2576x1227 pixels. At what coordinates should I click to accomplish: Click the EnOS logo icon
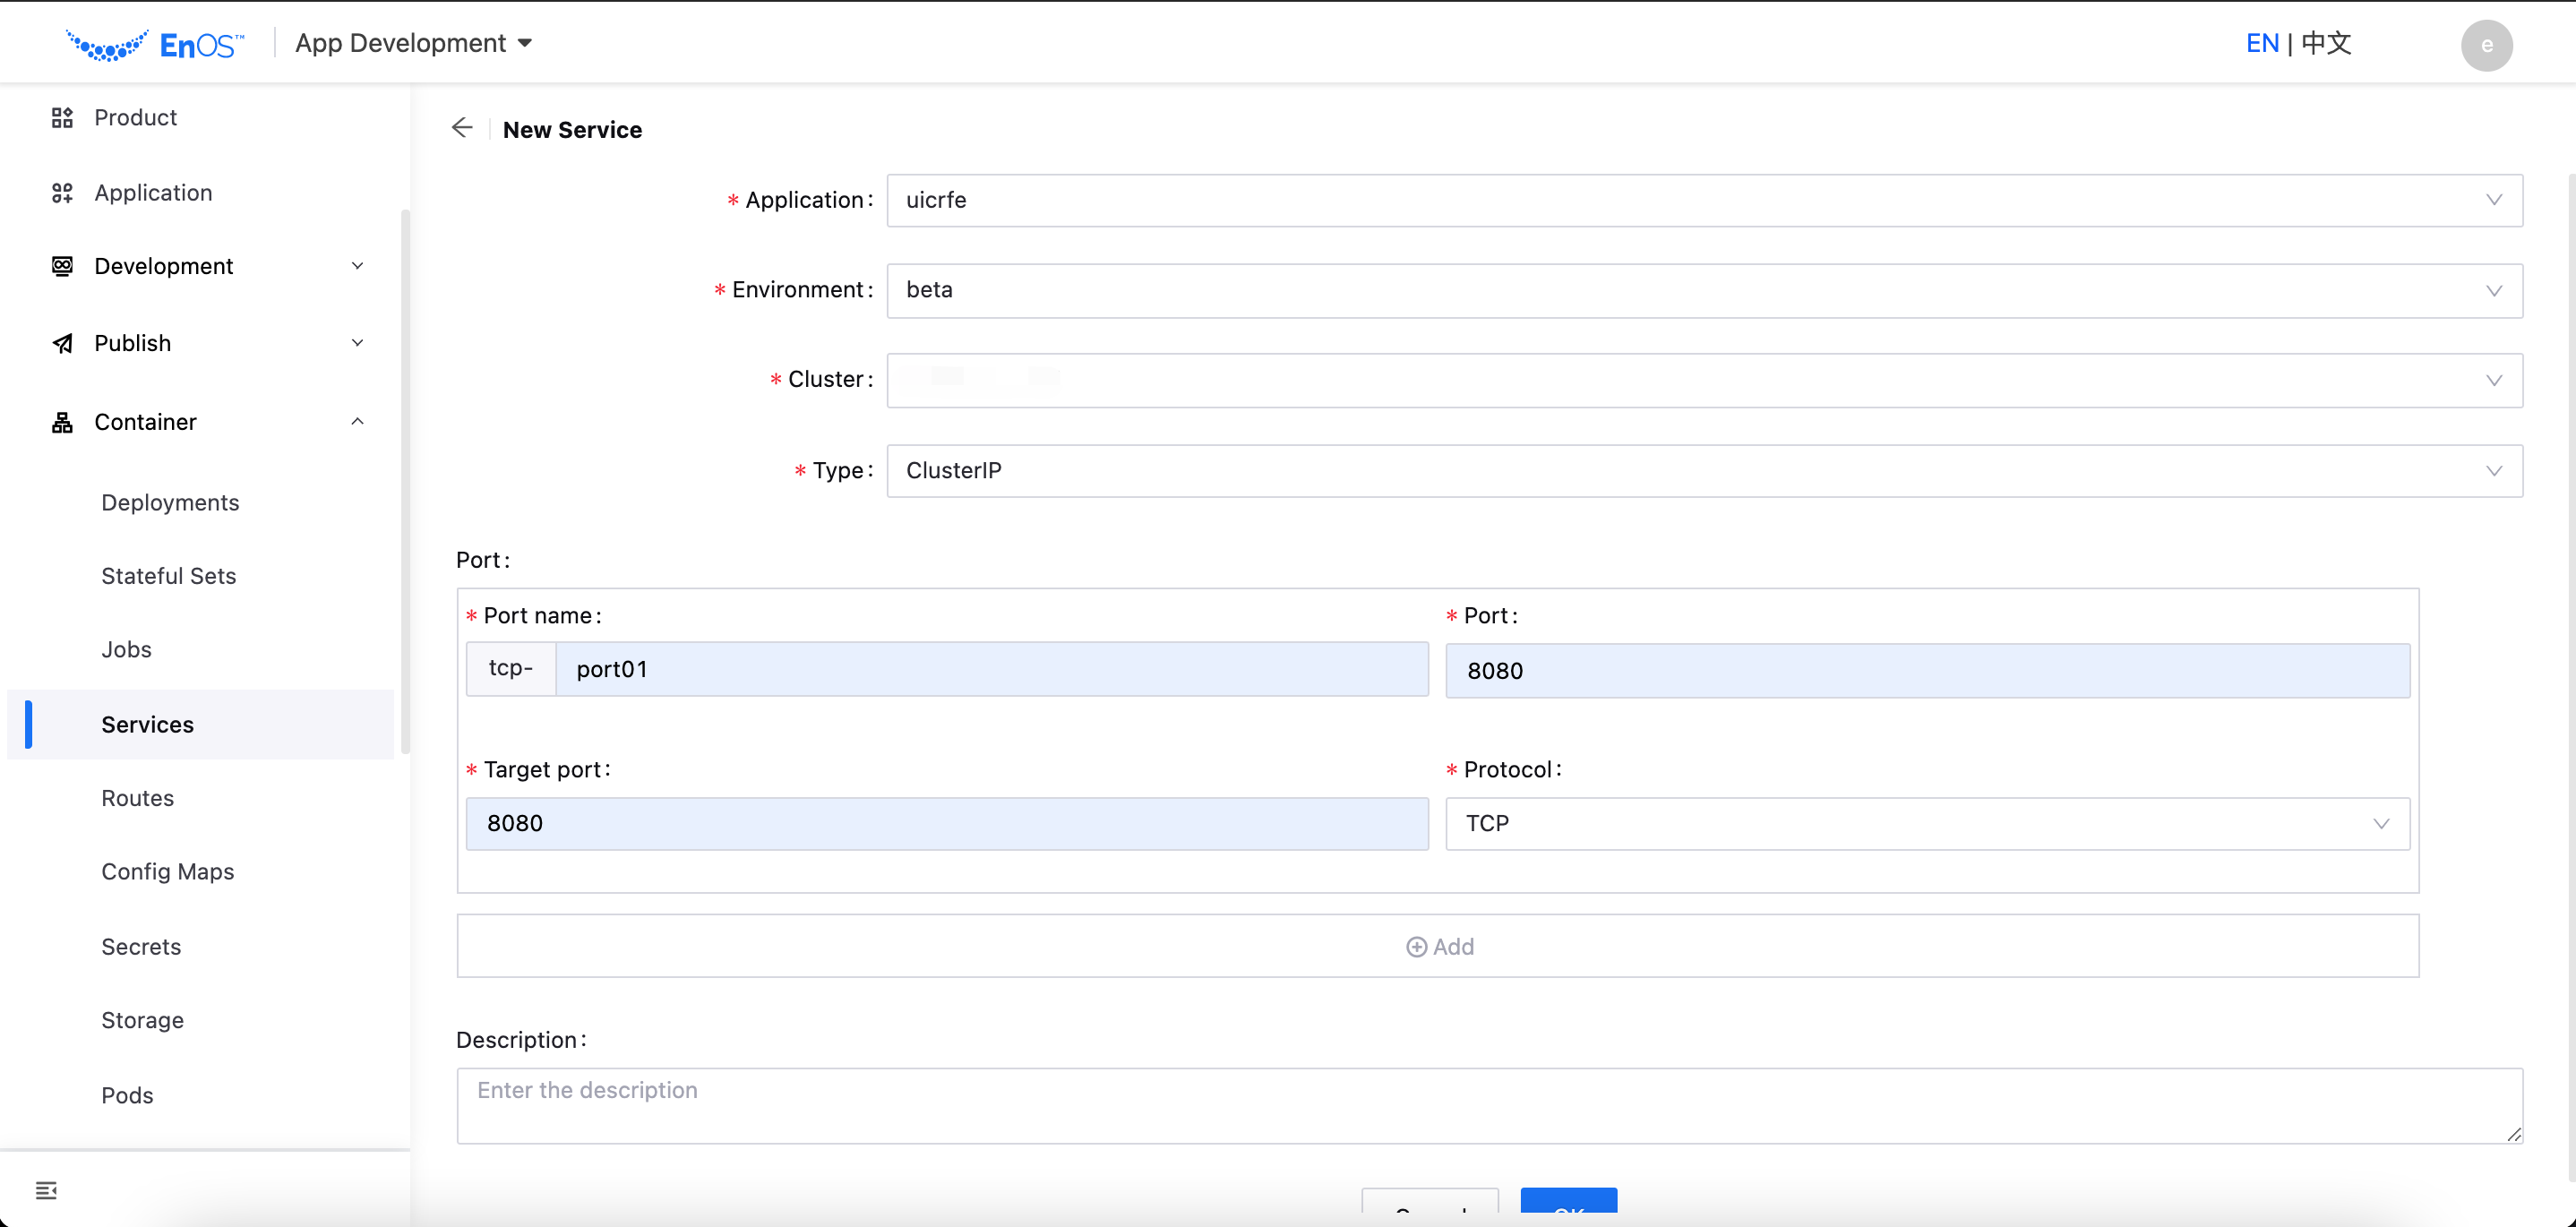pos(108,43)
